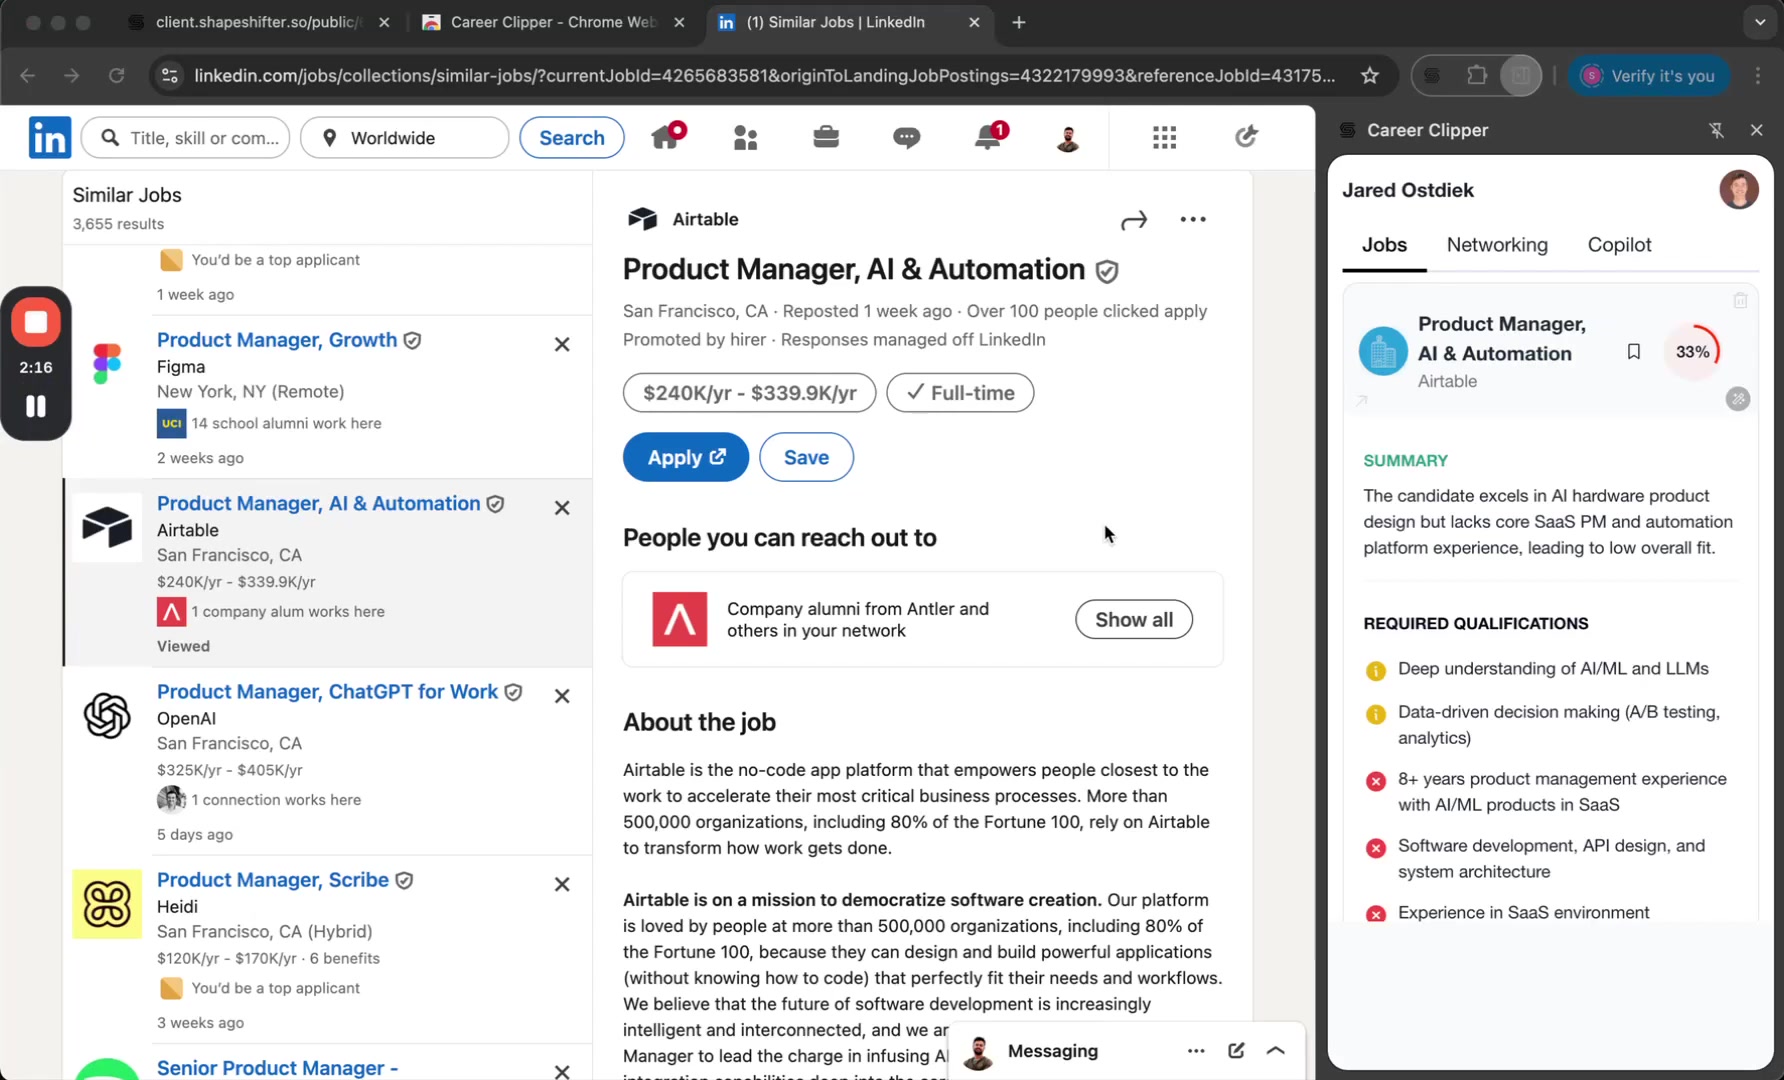Bookmark the job in Career Clipper

(1634, 351)
